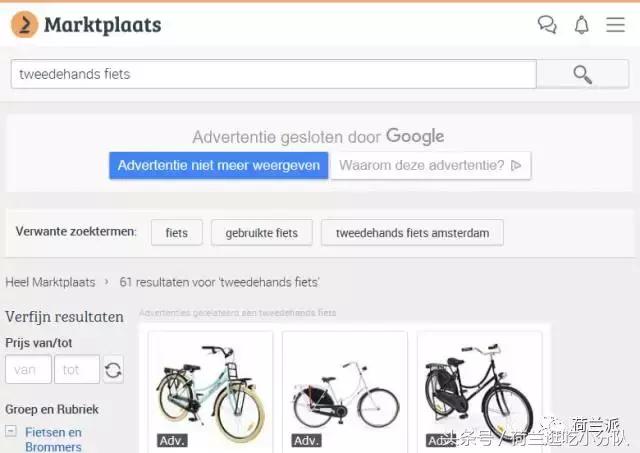
Task: Click the play triangle beside 'Waarom deze advertentie?'
Action: point(516,165)
